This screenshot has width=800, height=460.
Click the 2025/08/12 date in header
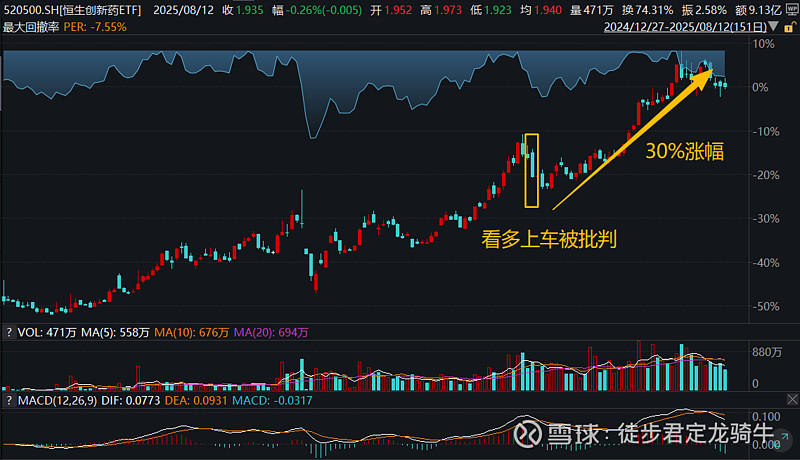pos(183,10)
